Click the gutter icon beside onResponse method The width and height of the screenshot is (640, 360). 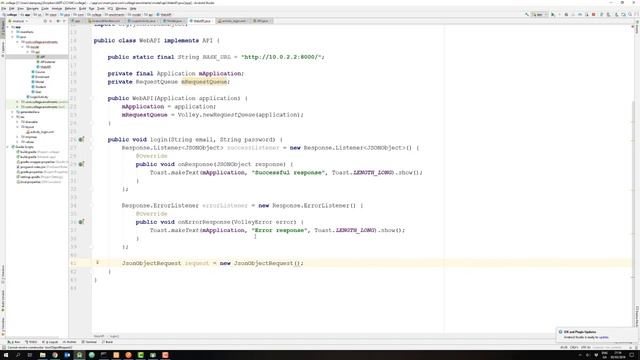tap(81, 164)
